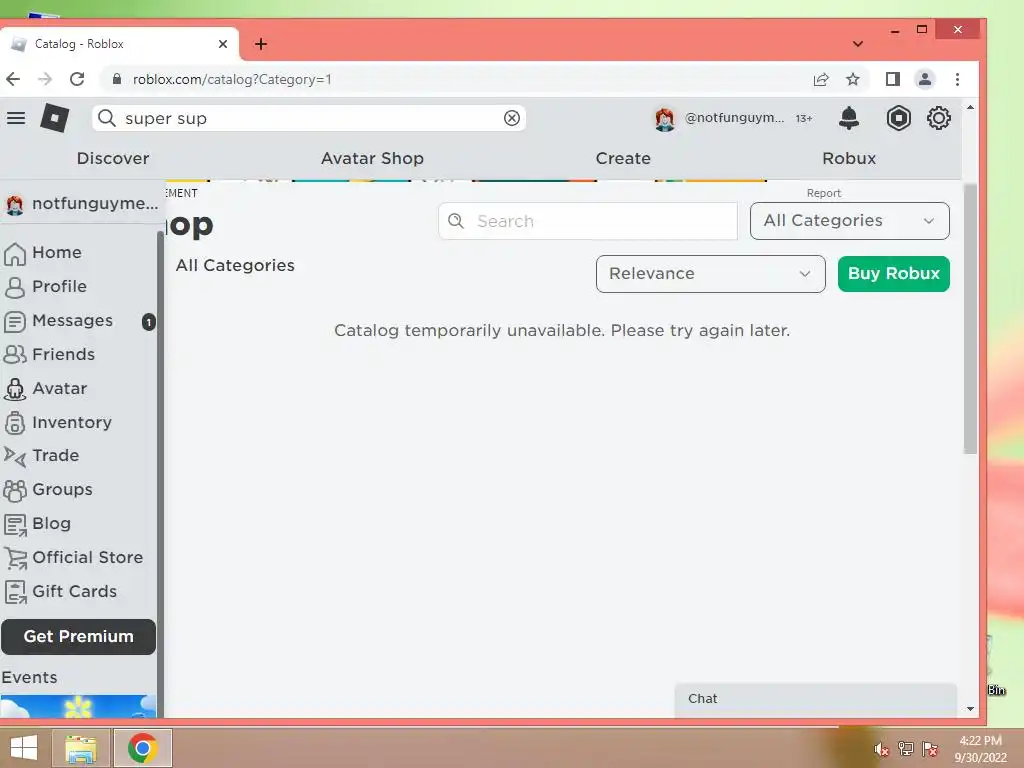Share this page from the address bar
Screen dimensions: 1024x768
click(x=821, y=79)
